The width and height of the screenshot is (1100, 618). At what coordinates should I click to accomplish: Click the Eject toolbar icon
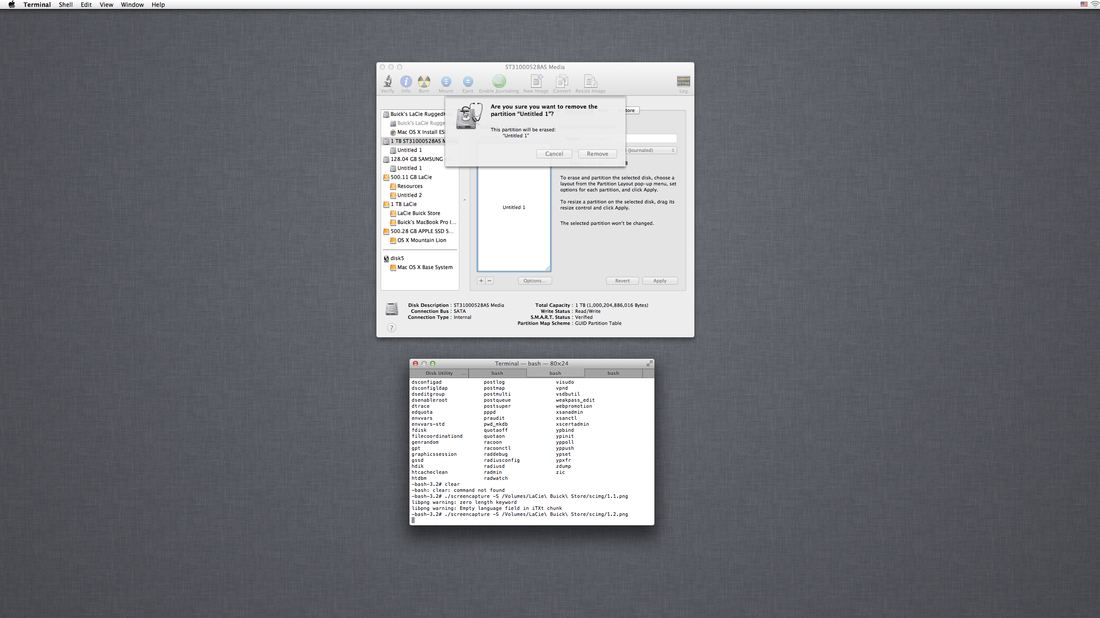coord(467,81)
